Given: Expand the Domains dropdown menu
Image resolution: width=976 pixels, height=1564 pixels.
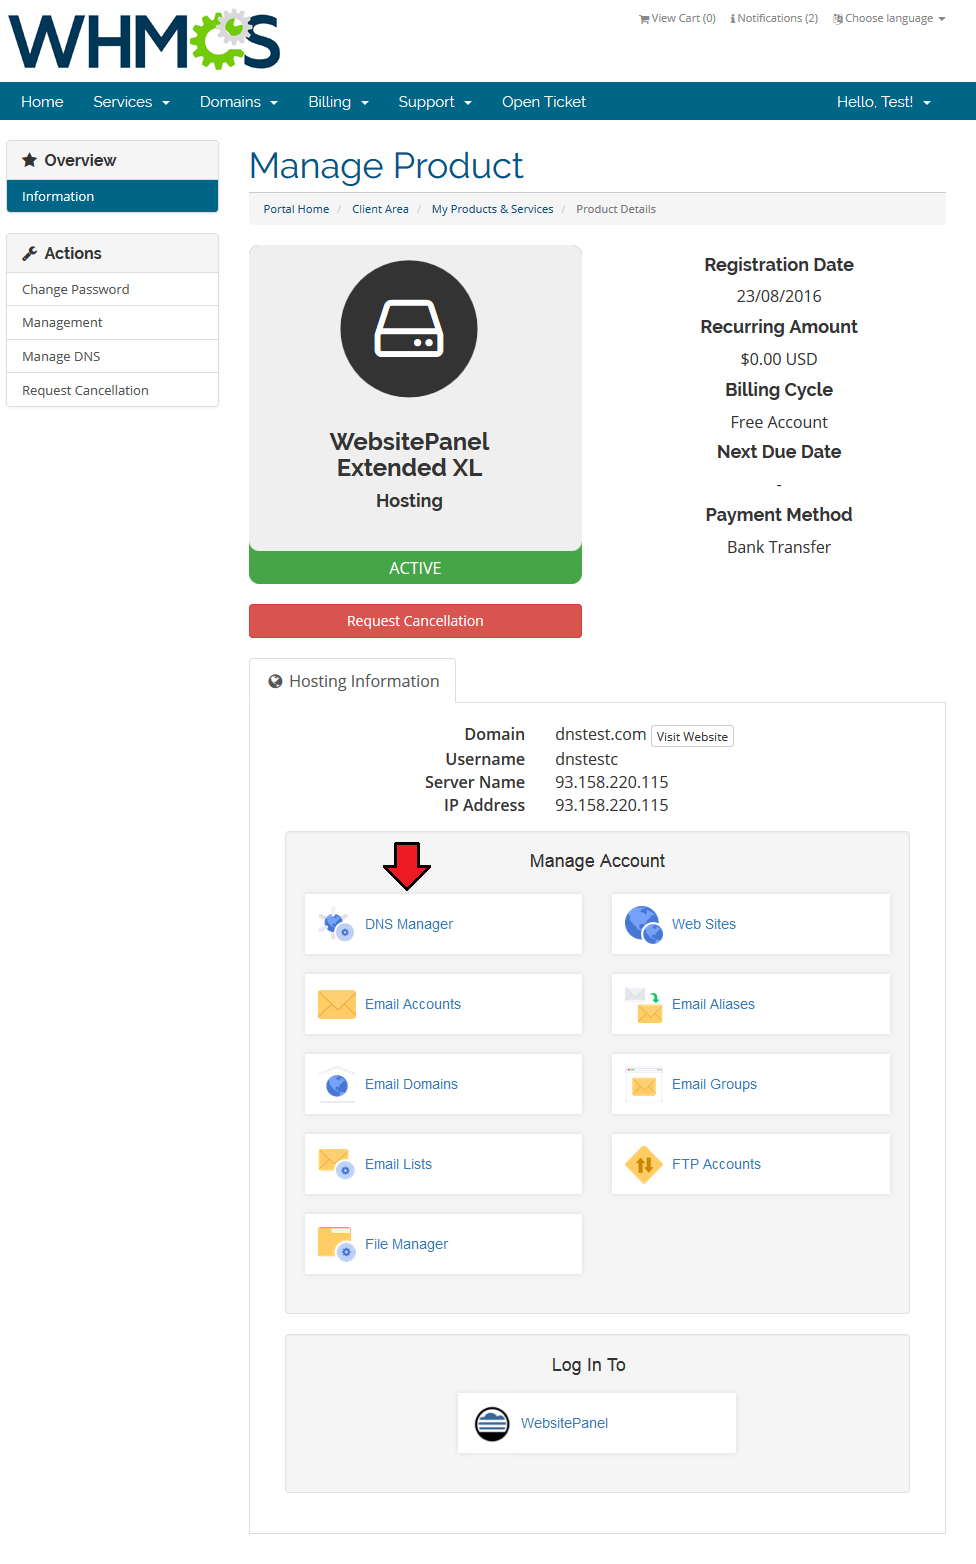Looking at the screenshot, I should pyautogui.click(x=238, y=102).
